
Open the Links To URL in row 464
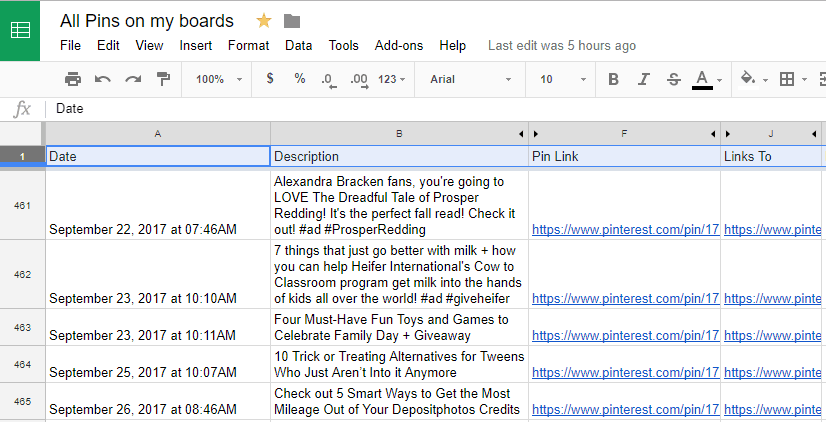click(772, 372)
